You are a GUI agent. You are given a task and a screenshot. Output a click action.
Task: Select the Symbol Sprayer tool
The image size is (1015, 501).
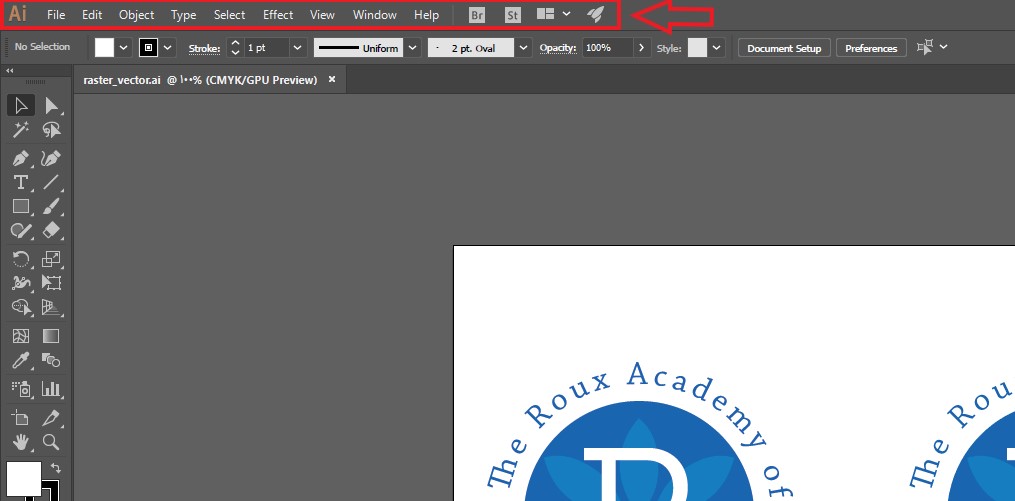pyautogui.click(x=21, y=389)
